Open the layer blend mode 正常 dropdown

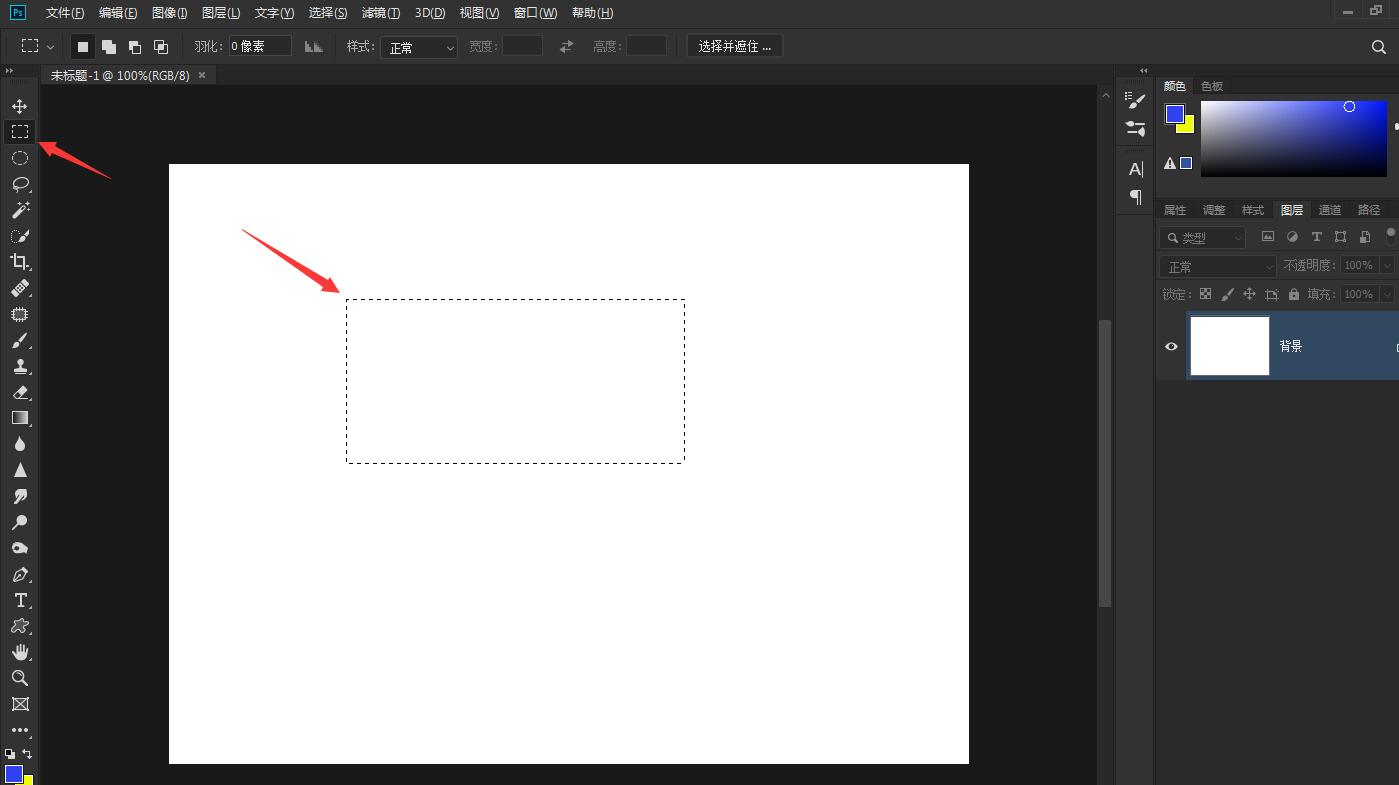tap(1217, 266)
